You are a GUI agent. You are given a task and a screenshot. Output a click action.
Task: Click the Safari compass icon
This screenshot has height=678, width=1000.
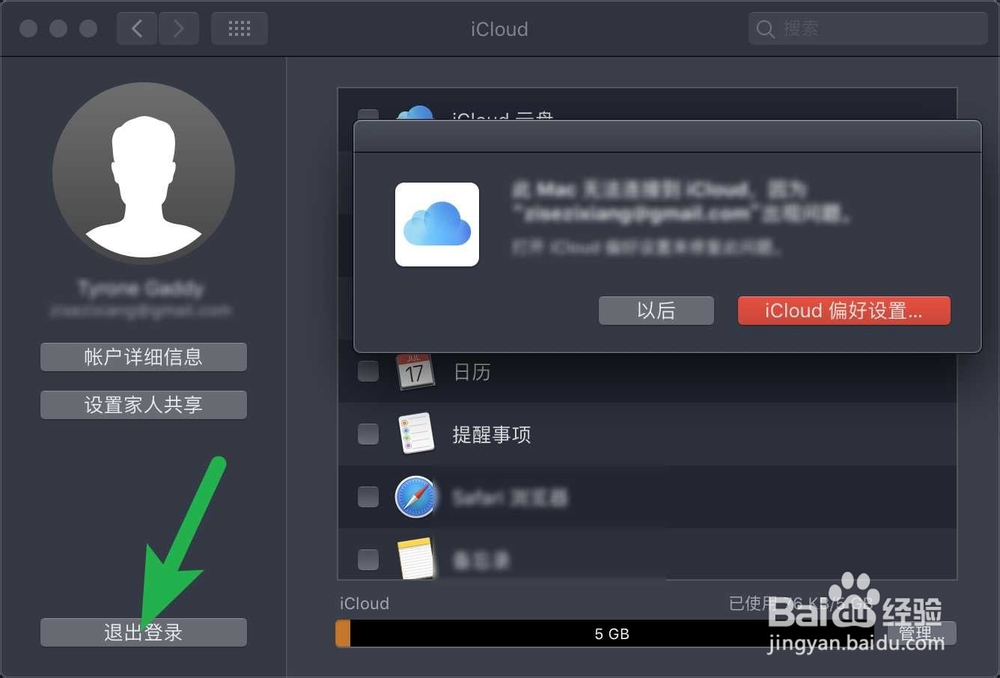416,496
